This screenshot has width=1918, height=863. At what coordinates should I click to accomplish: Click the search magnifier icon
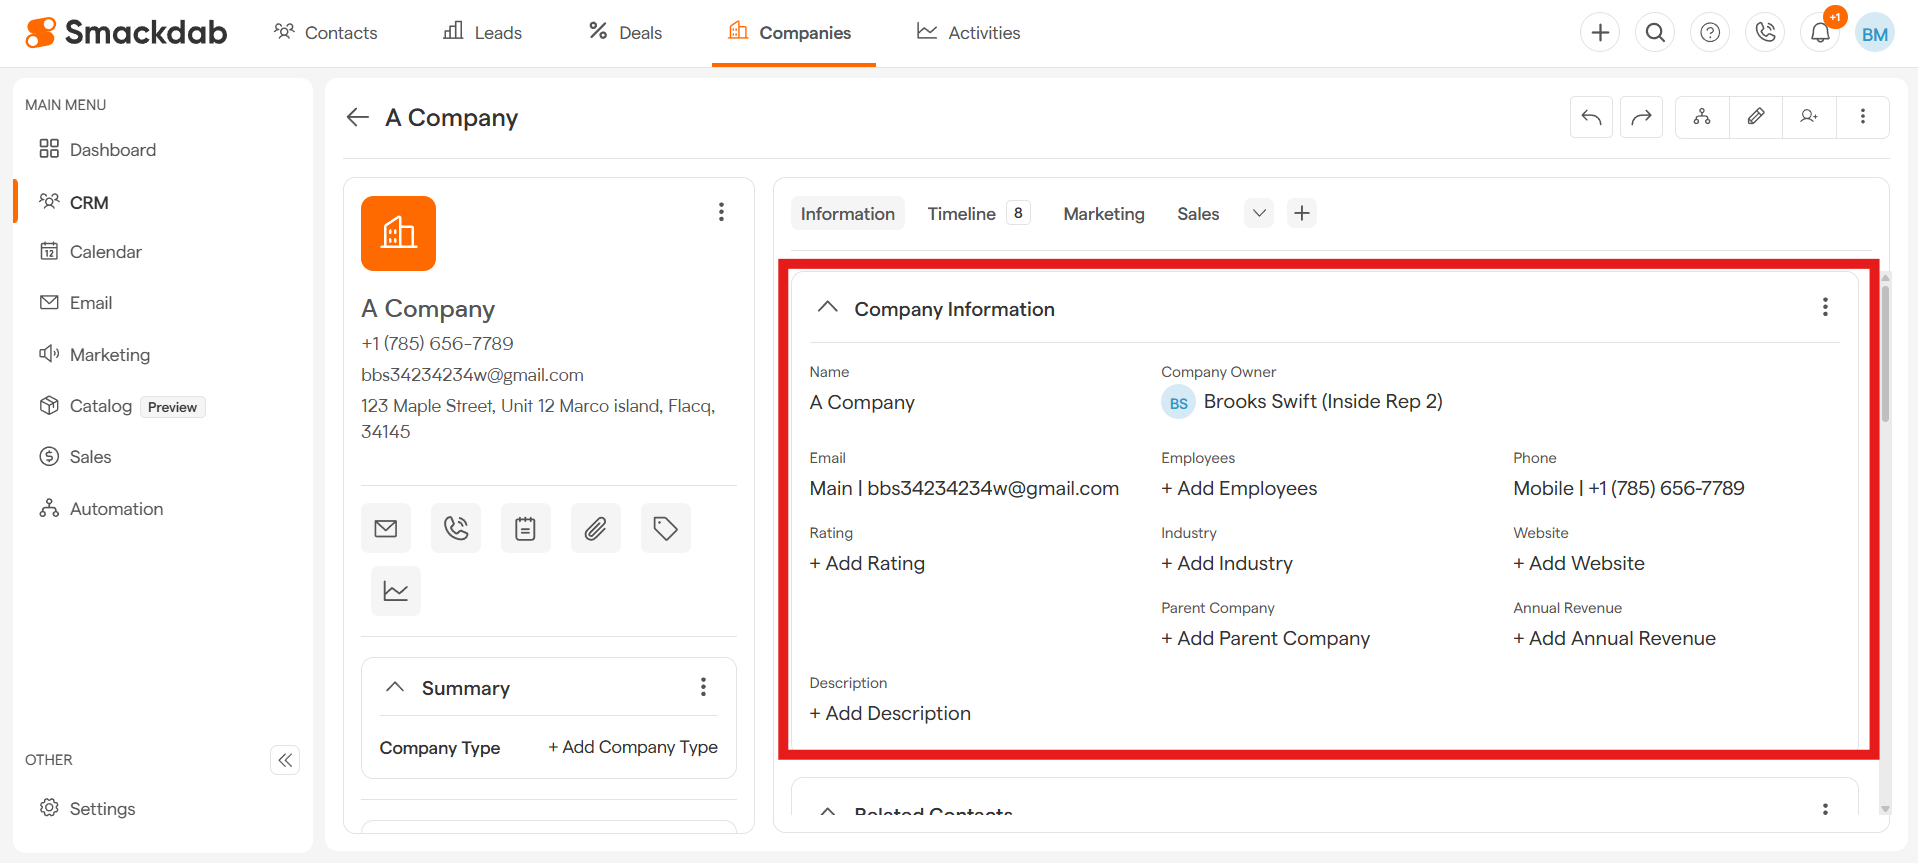[x=1655, y=33]
